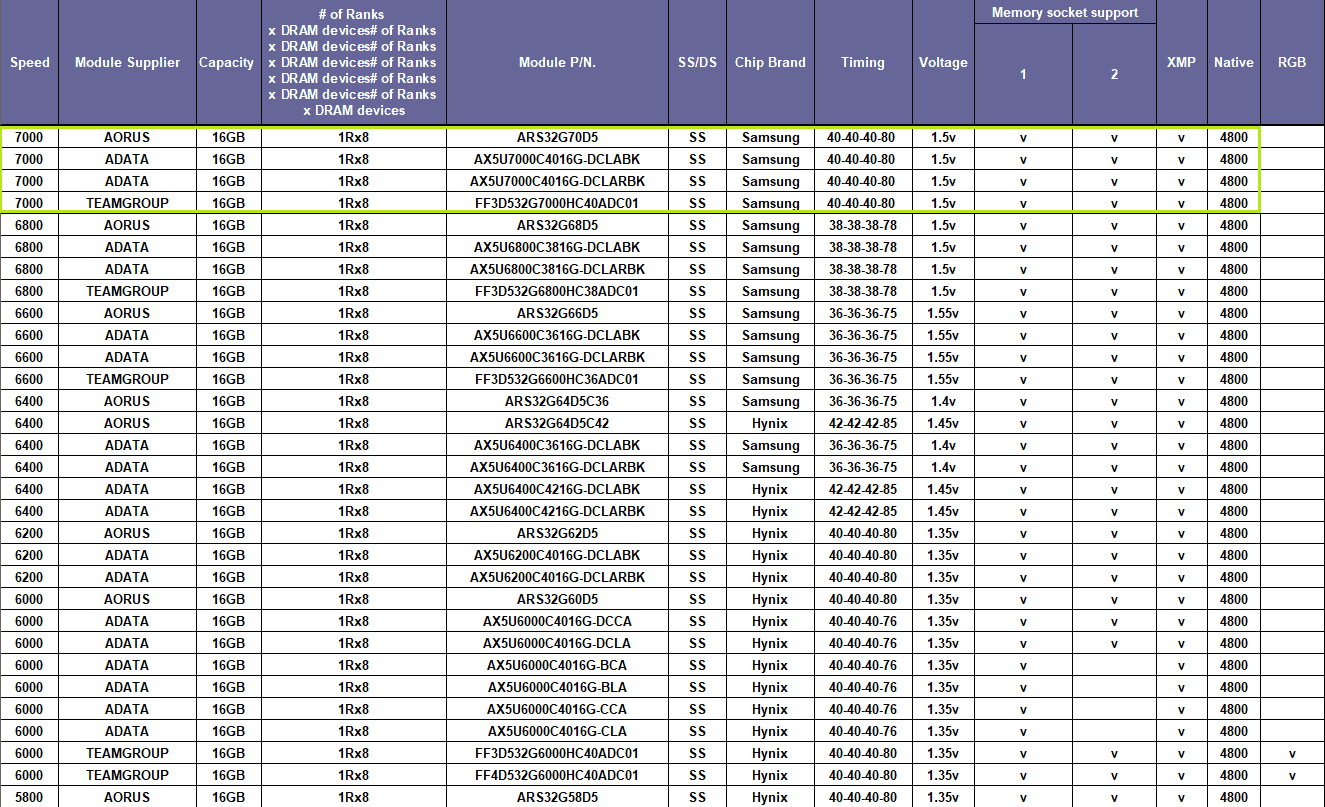Select part number FF4D532G6000HC40ADC01
This screenshot has height=807, width=1325.
pos(557,775)
